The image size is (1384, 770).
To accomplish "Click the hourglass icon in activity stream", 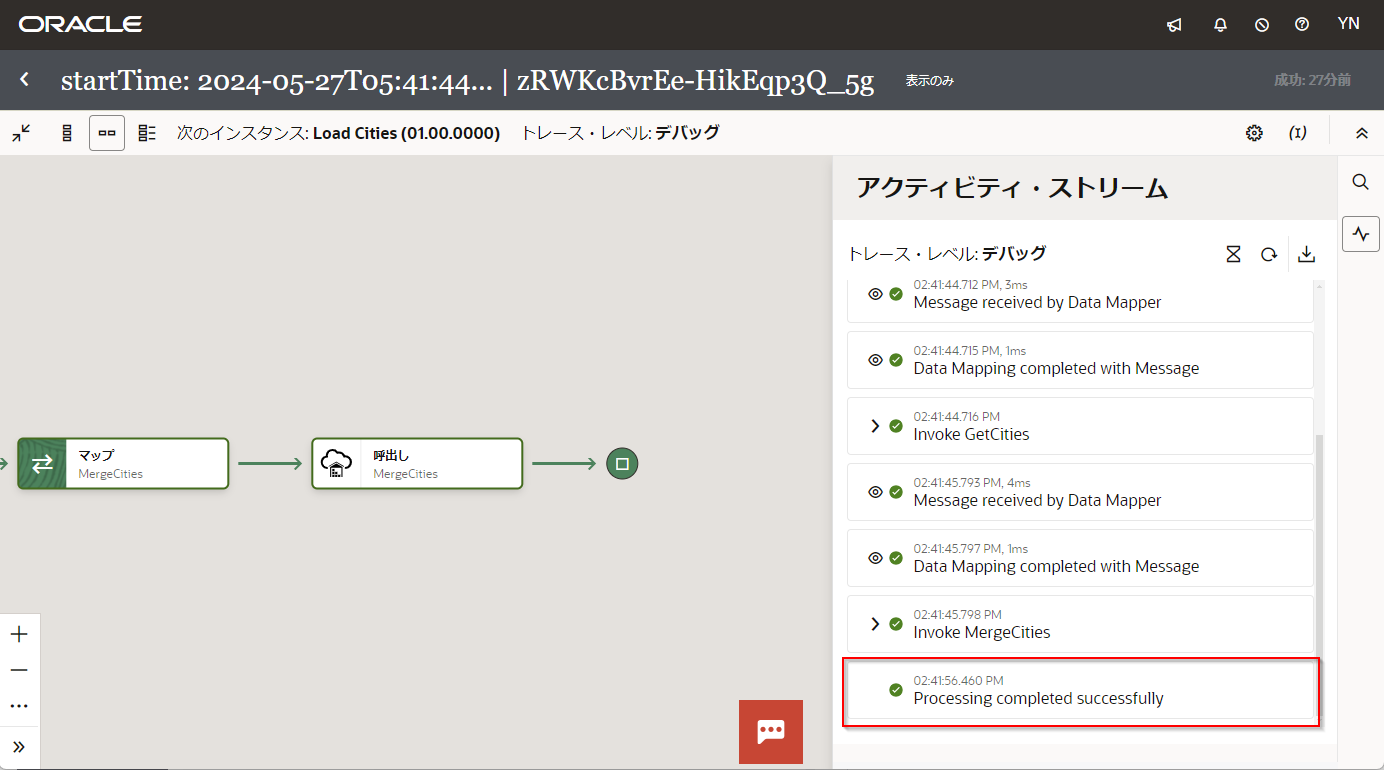I will pos(1233,255).
